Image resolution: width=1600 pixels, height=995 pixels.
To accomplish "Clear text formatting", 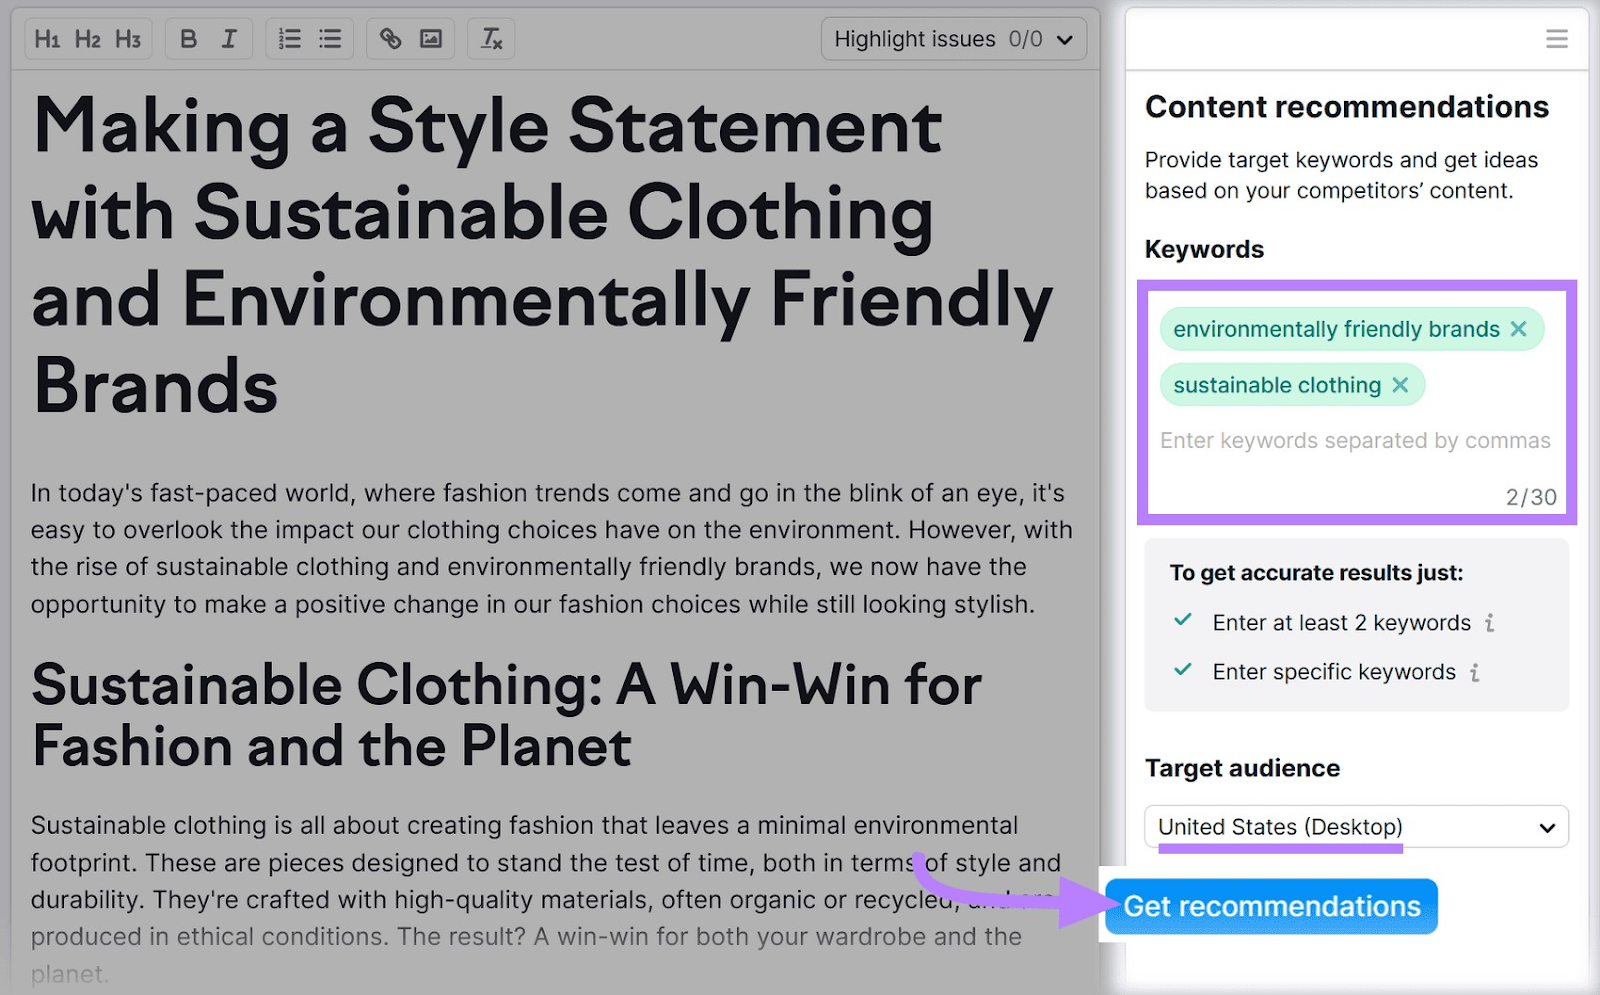I will click(491, 39).
